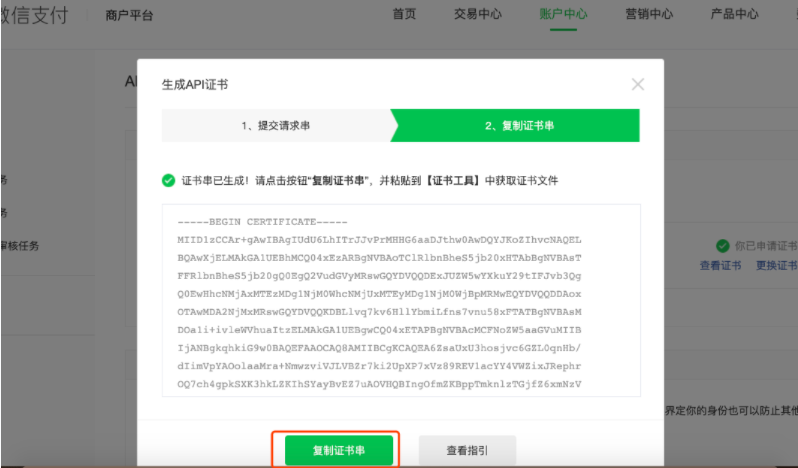Click the green success checkmark in dialog
The image size is (798, 468).
pyautogui.click(x=168, y=181)
